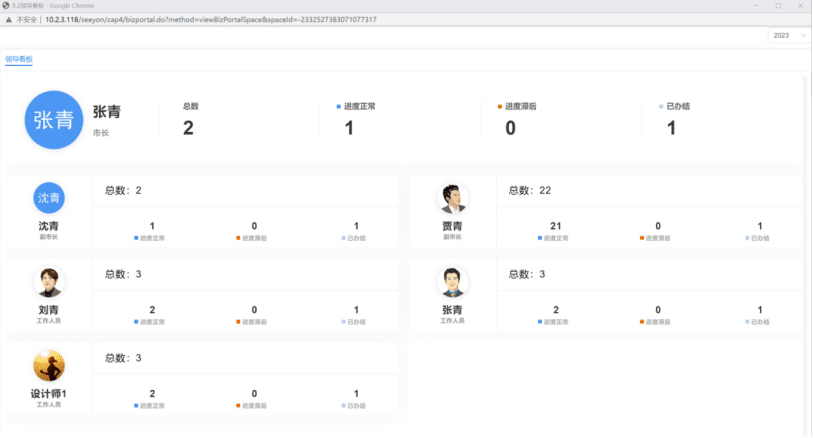The height and width of the screenshot is (438, 813).
Task: Click the mayor's 进度滞后 count 0
Action: (511, 128)
